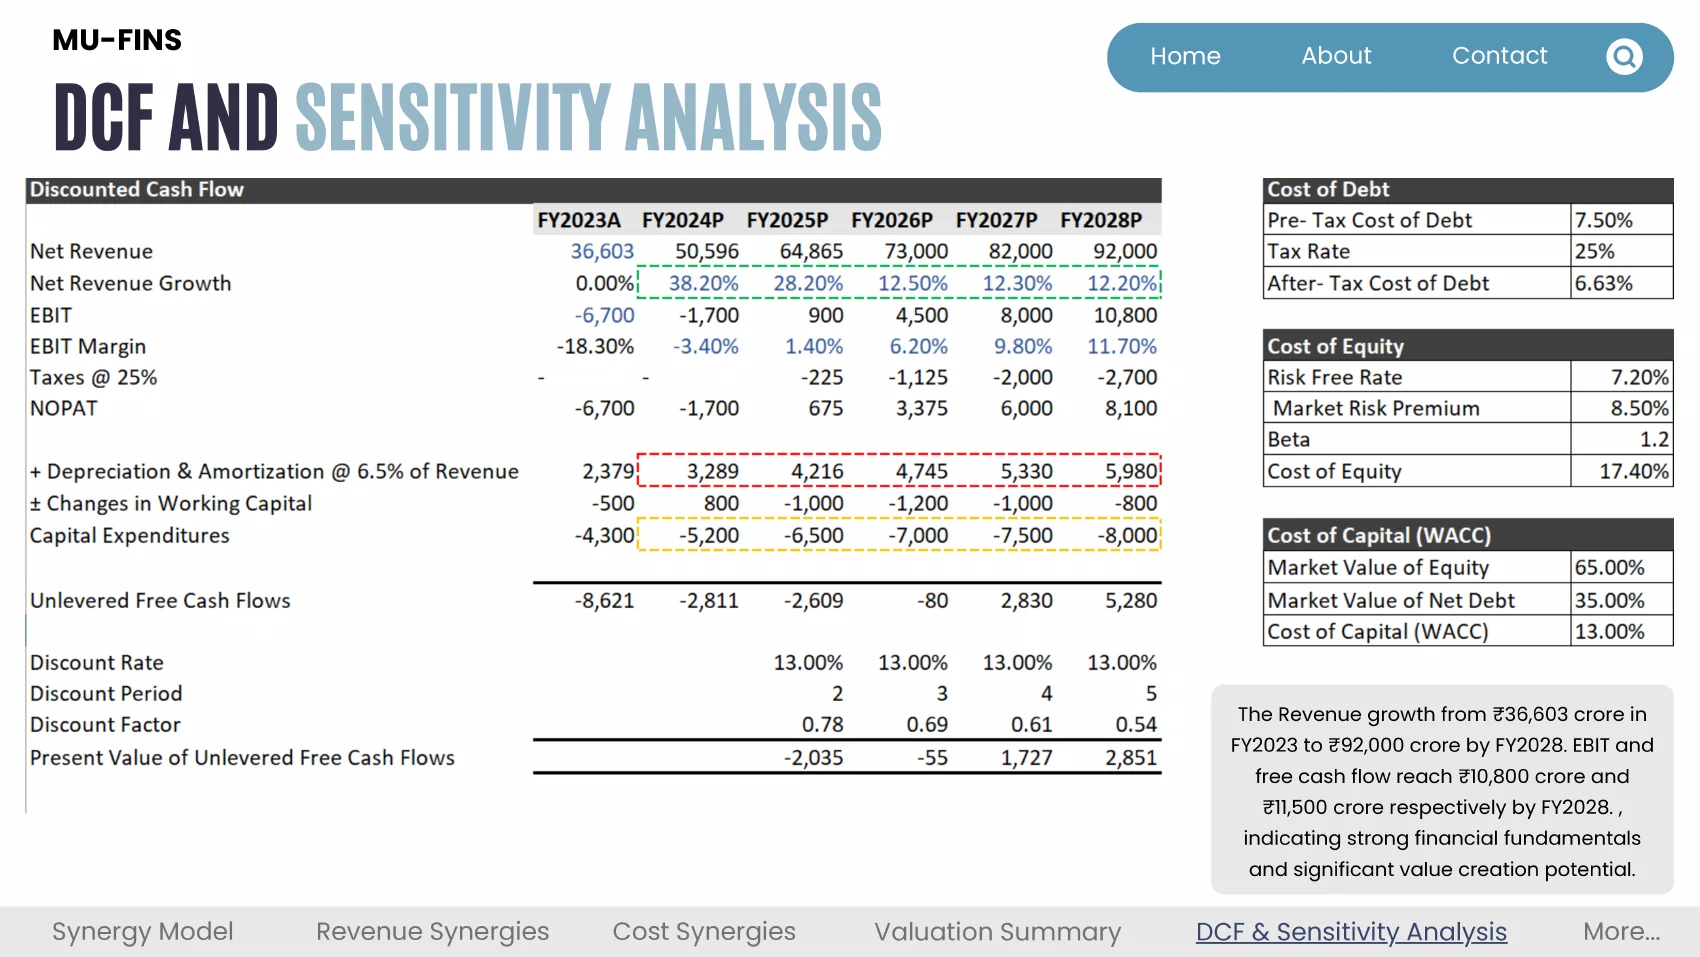Expand the More... navigation item
Screen dimensions: 1700x957
pos(1621,931)
